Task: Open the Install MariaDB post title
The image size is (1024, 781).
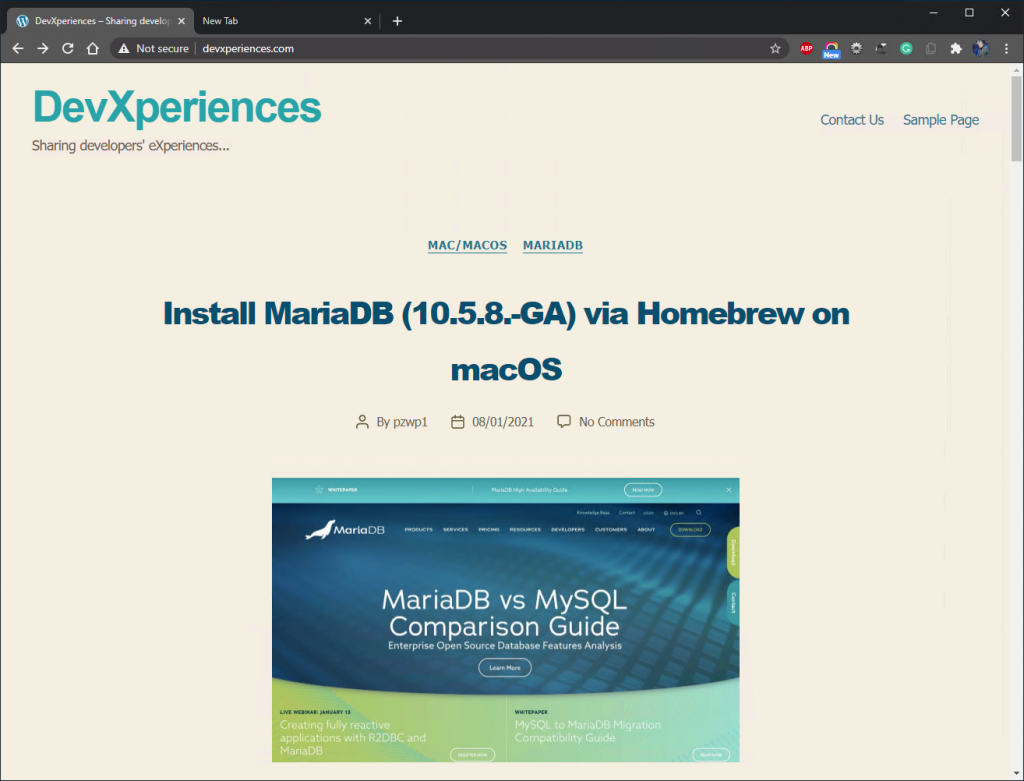Action: [x=506, y=341]
